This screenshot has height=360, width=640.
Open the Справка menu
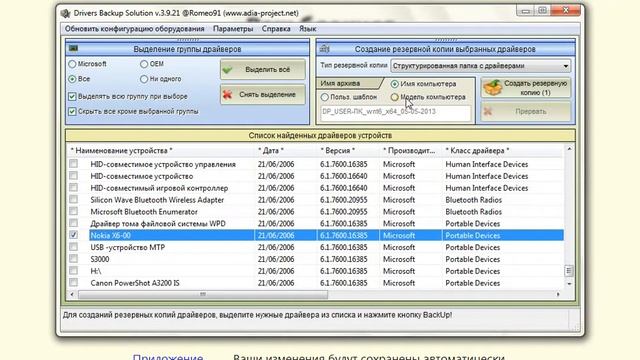click(x=276, y=29)
